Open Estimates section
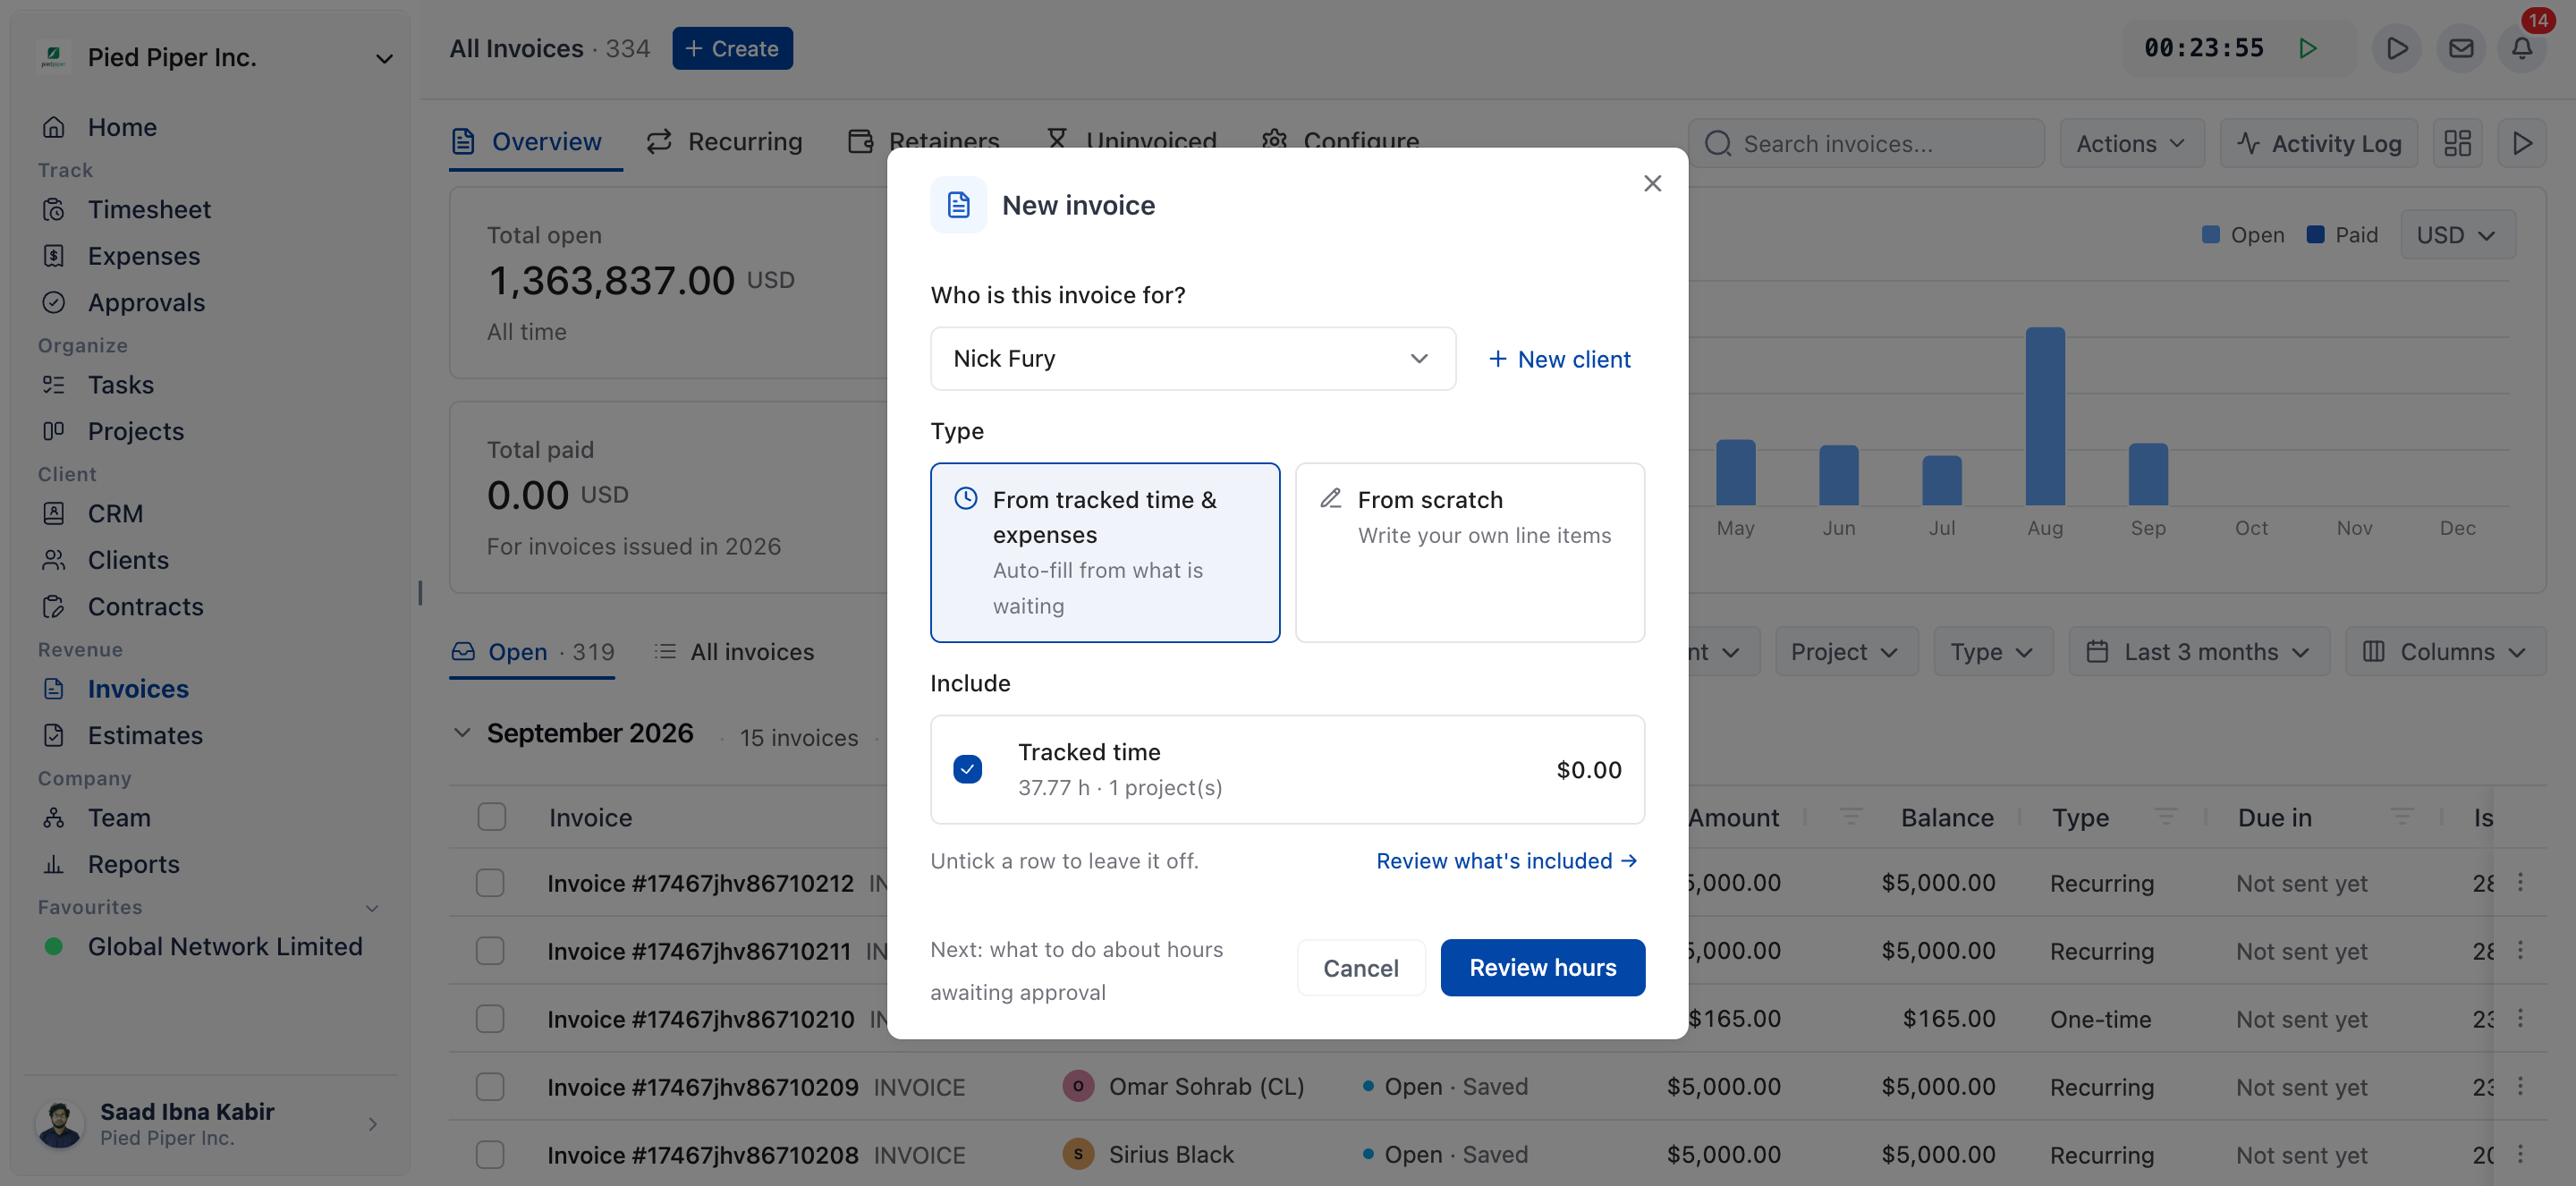The width and height of the screenshot is (2576, 1186). click(x=145, y=735)
